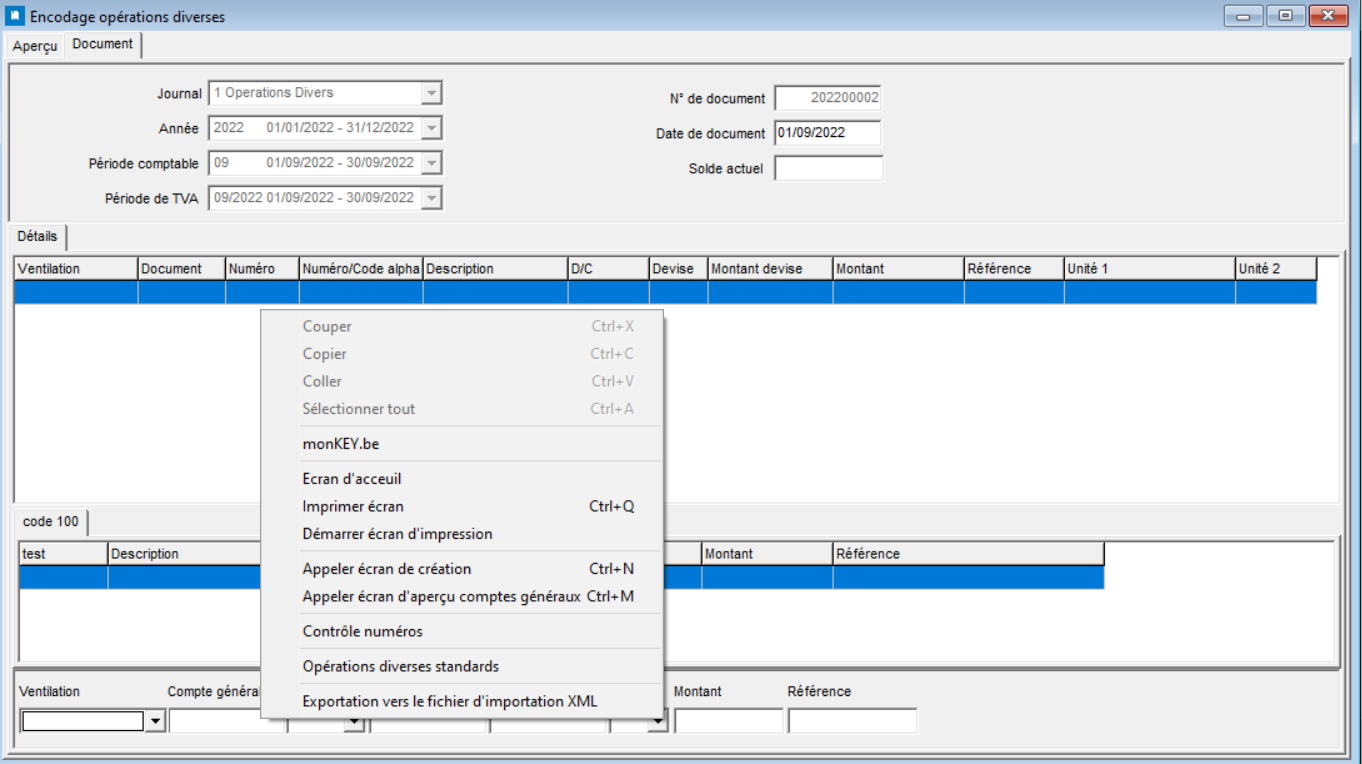This screenshot has height=764, width=1362.
Task: Open monKEY.be from the context menu
Action: coord(461,444)
